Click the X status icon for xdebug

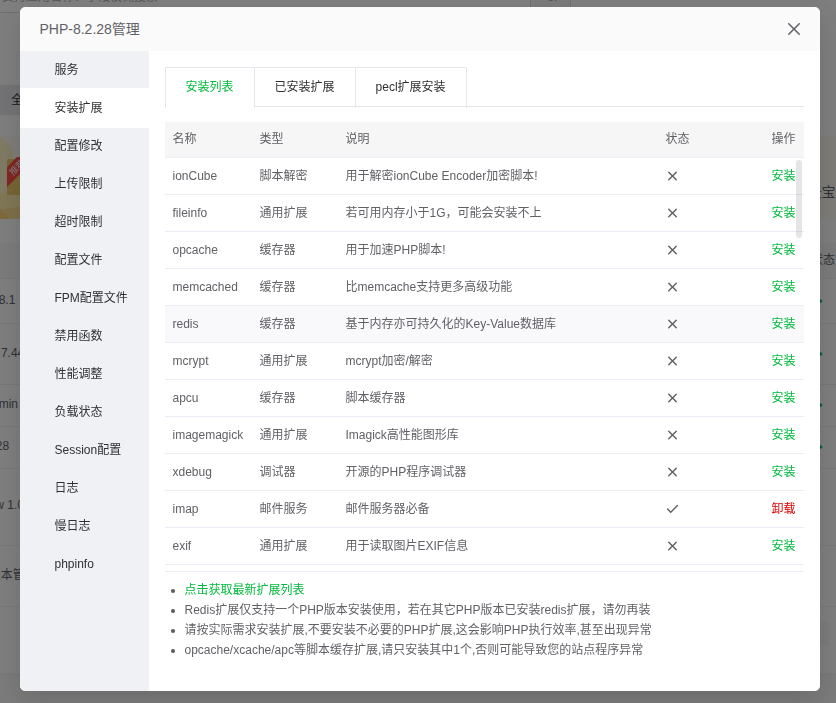672,472
